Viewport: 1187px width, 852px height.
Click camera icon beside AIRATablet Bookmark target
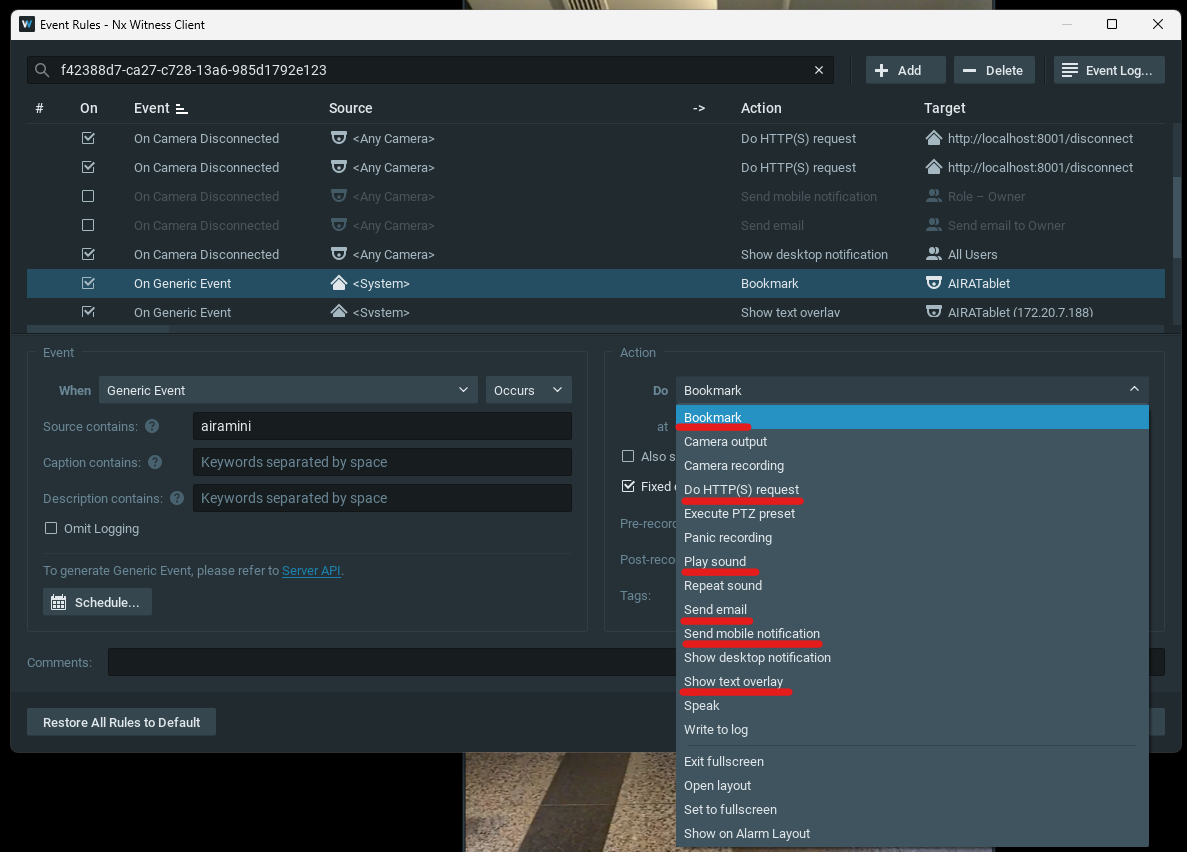[933, 283]
